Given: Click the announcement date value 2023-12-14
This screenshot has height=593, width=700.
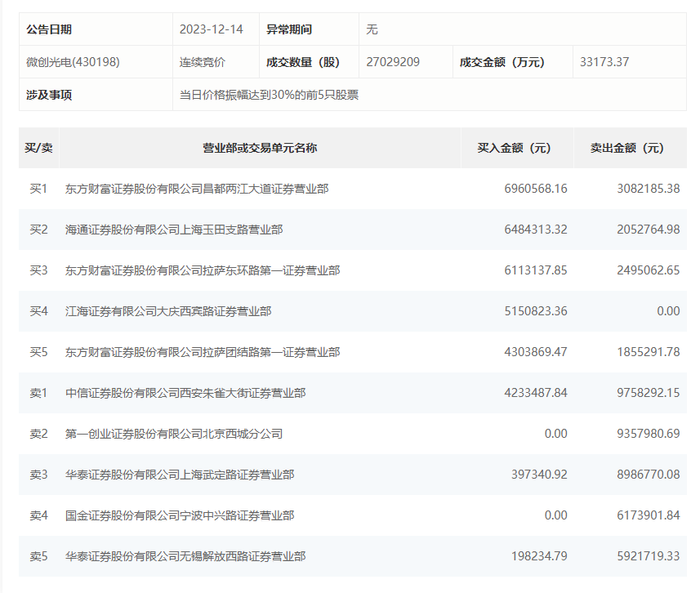Looking at the screenshot, I should [211, 29].
